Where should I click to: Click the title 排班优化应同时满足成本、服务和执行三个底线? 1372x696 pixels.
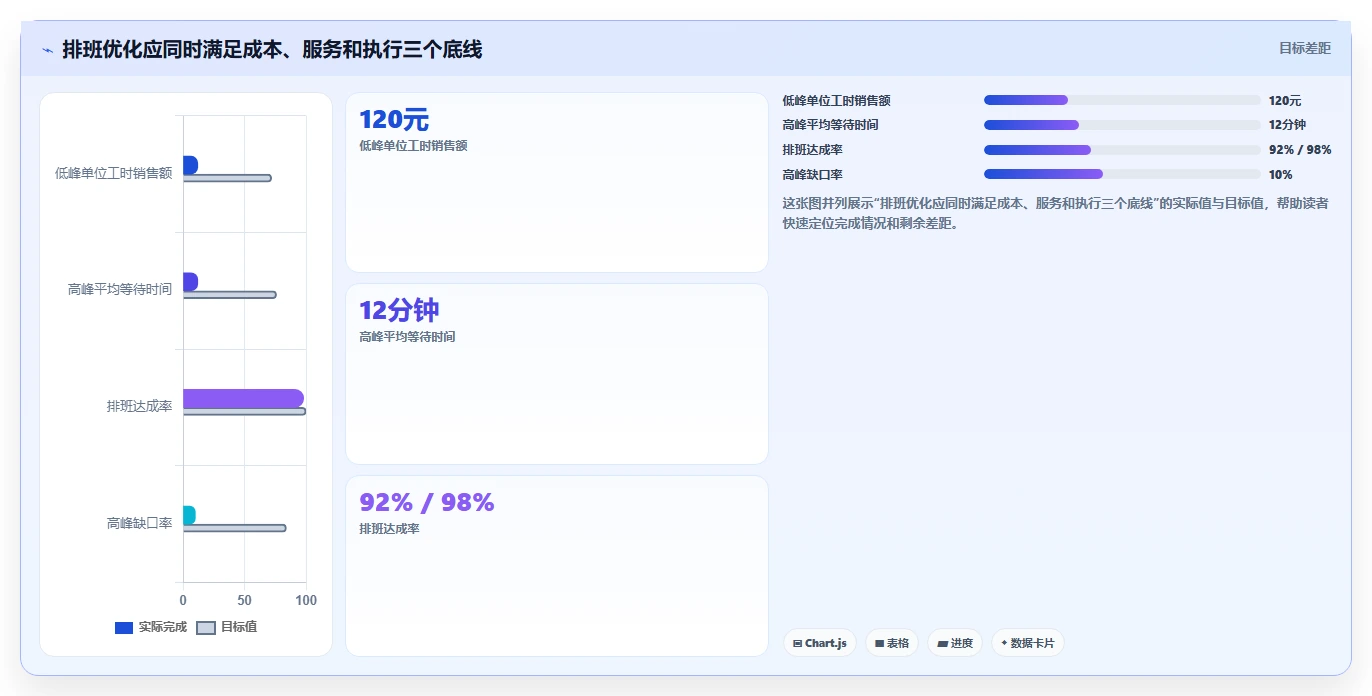(x=272, y=49)
